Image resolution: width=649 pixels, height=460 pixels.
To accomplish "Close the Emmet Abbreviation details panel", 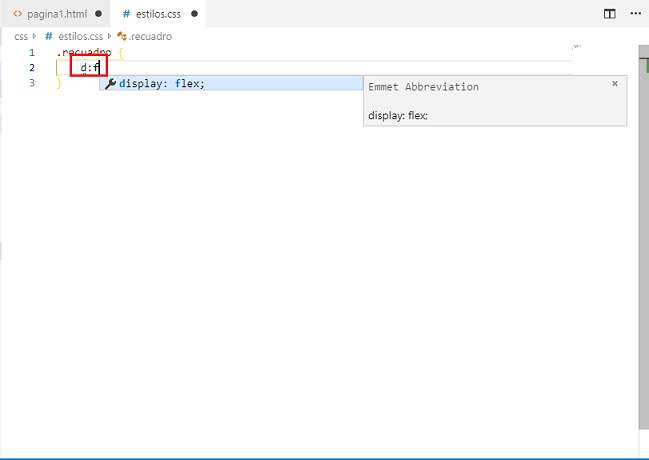I will click(x=615, y=84).
